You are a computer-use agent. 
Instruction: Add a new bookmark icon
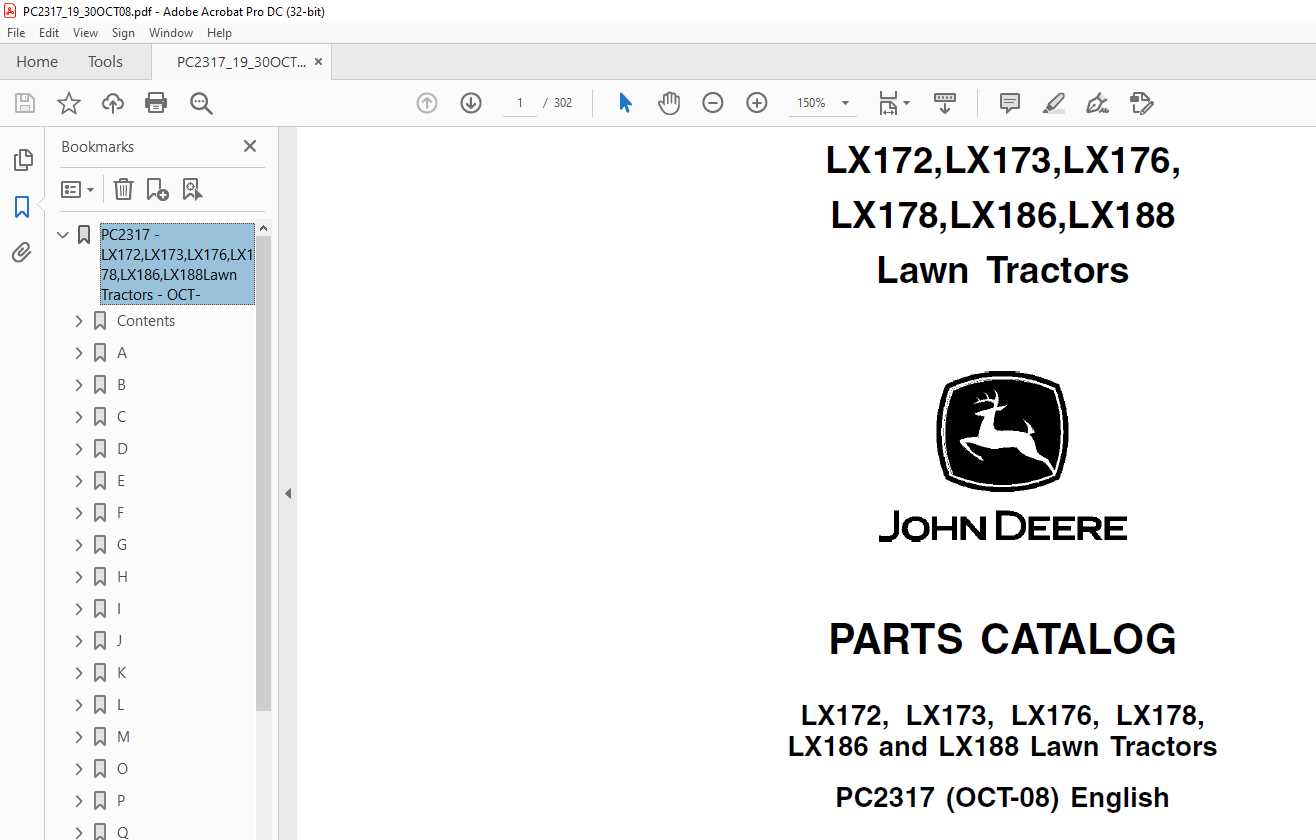click(157, 189)
